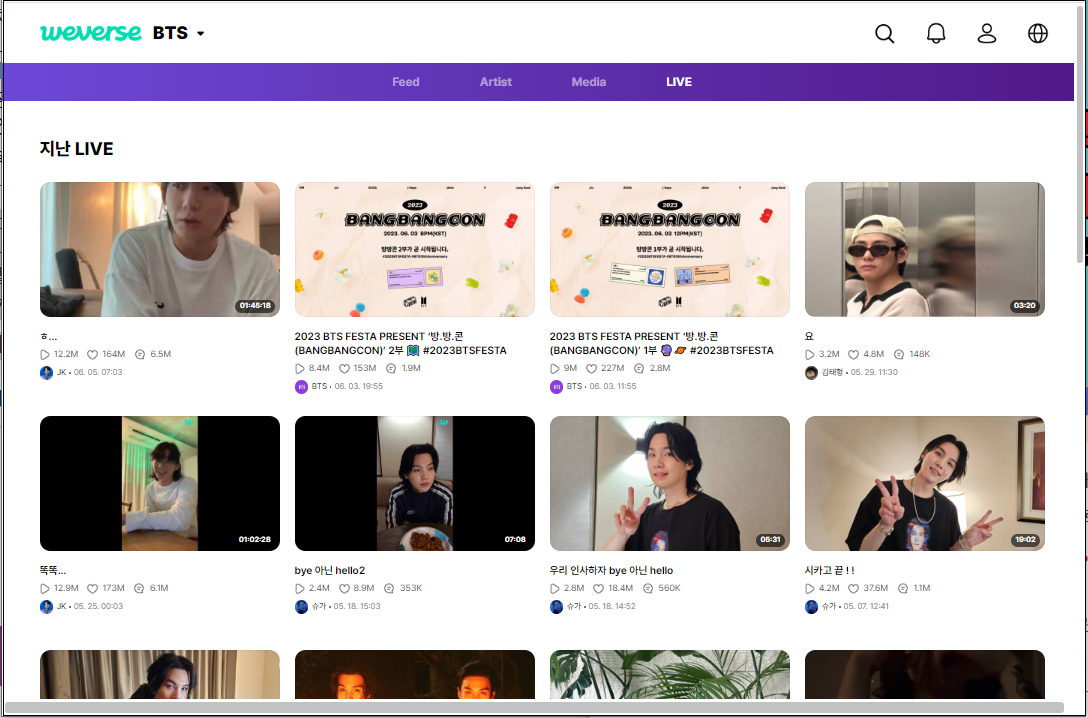Click 슈가's avatar under the 시카고 끝!! video

[x=811, y=606]
